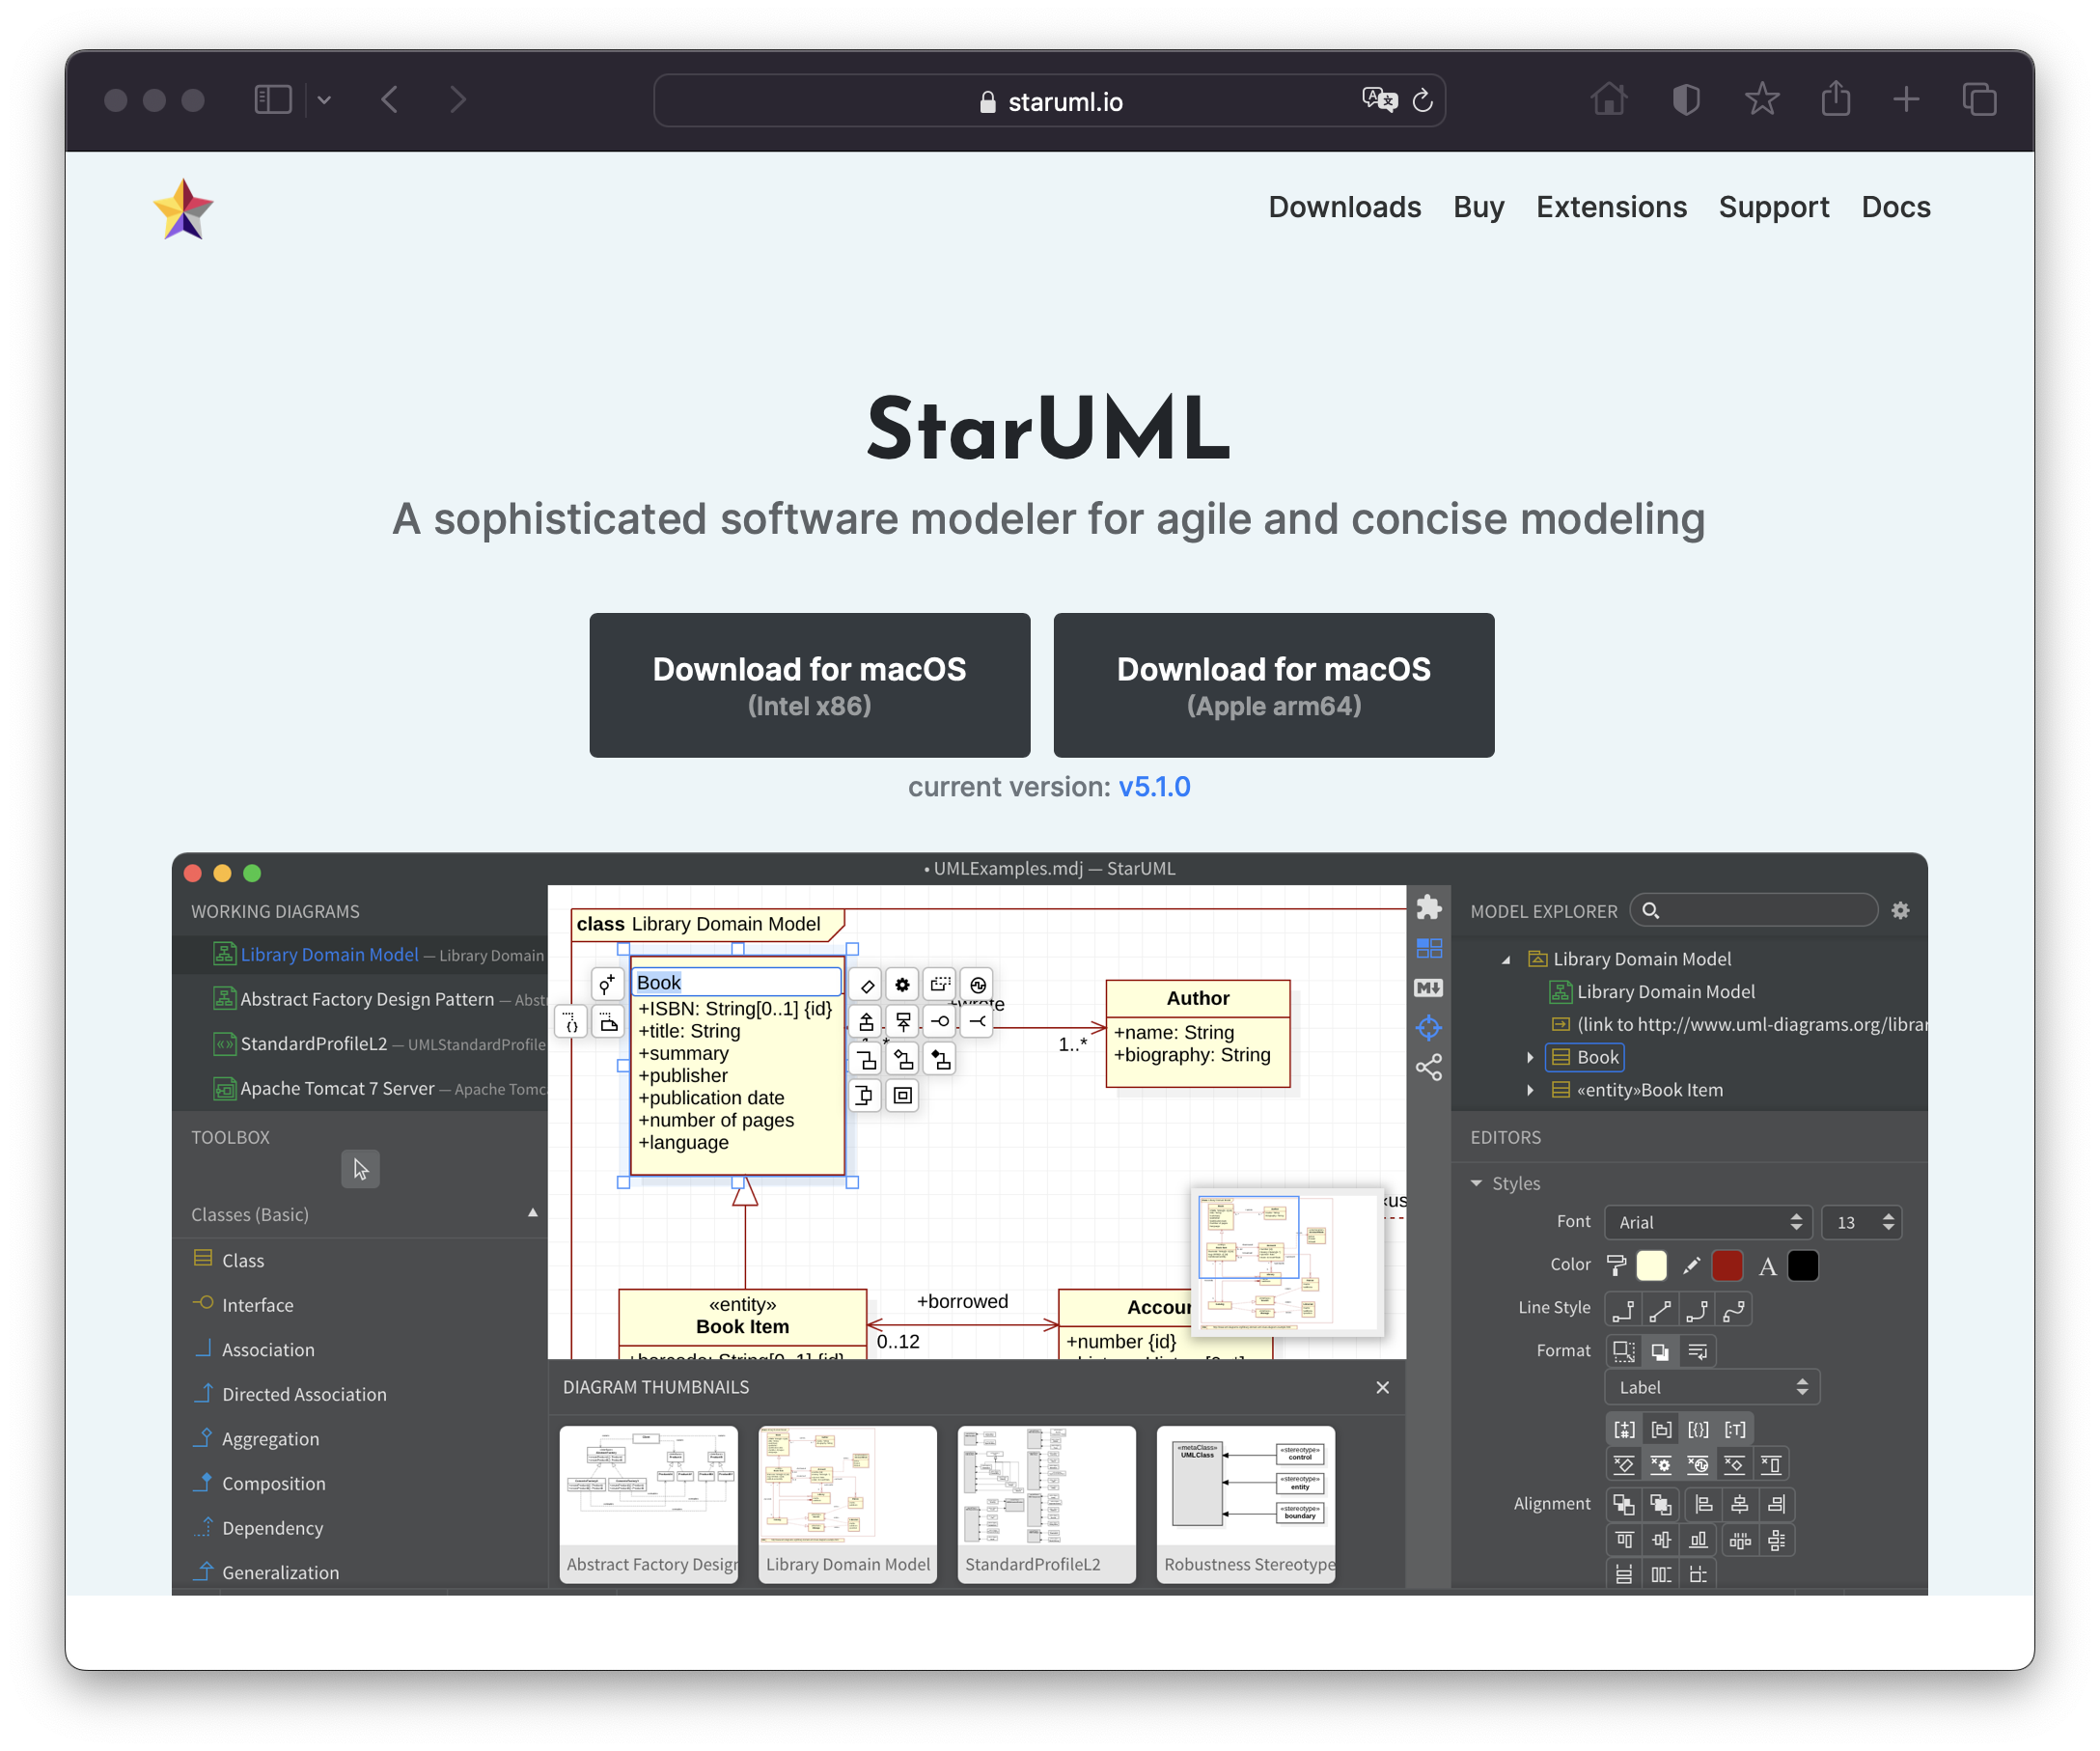The height and width of the screenshot is (1751, 2100).
Task: Toggle suppress attributes option in Styles
Action: [x=1624, y=1464]
